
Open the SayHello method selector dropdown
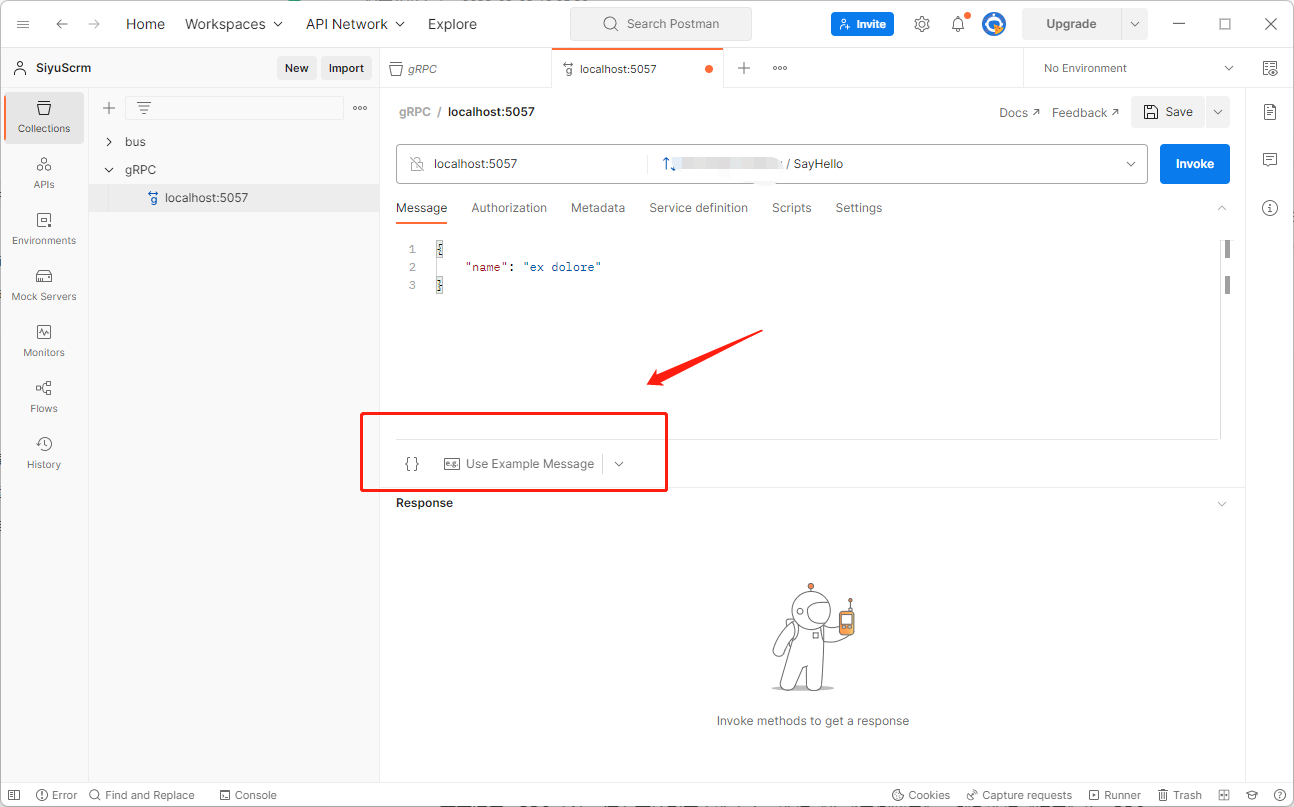[x=1131, y=164]
